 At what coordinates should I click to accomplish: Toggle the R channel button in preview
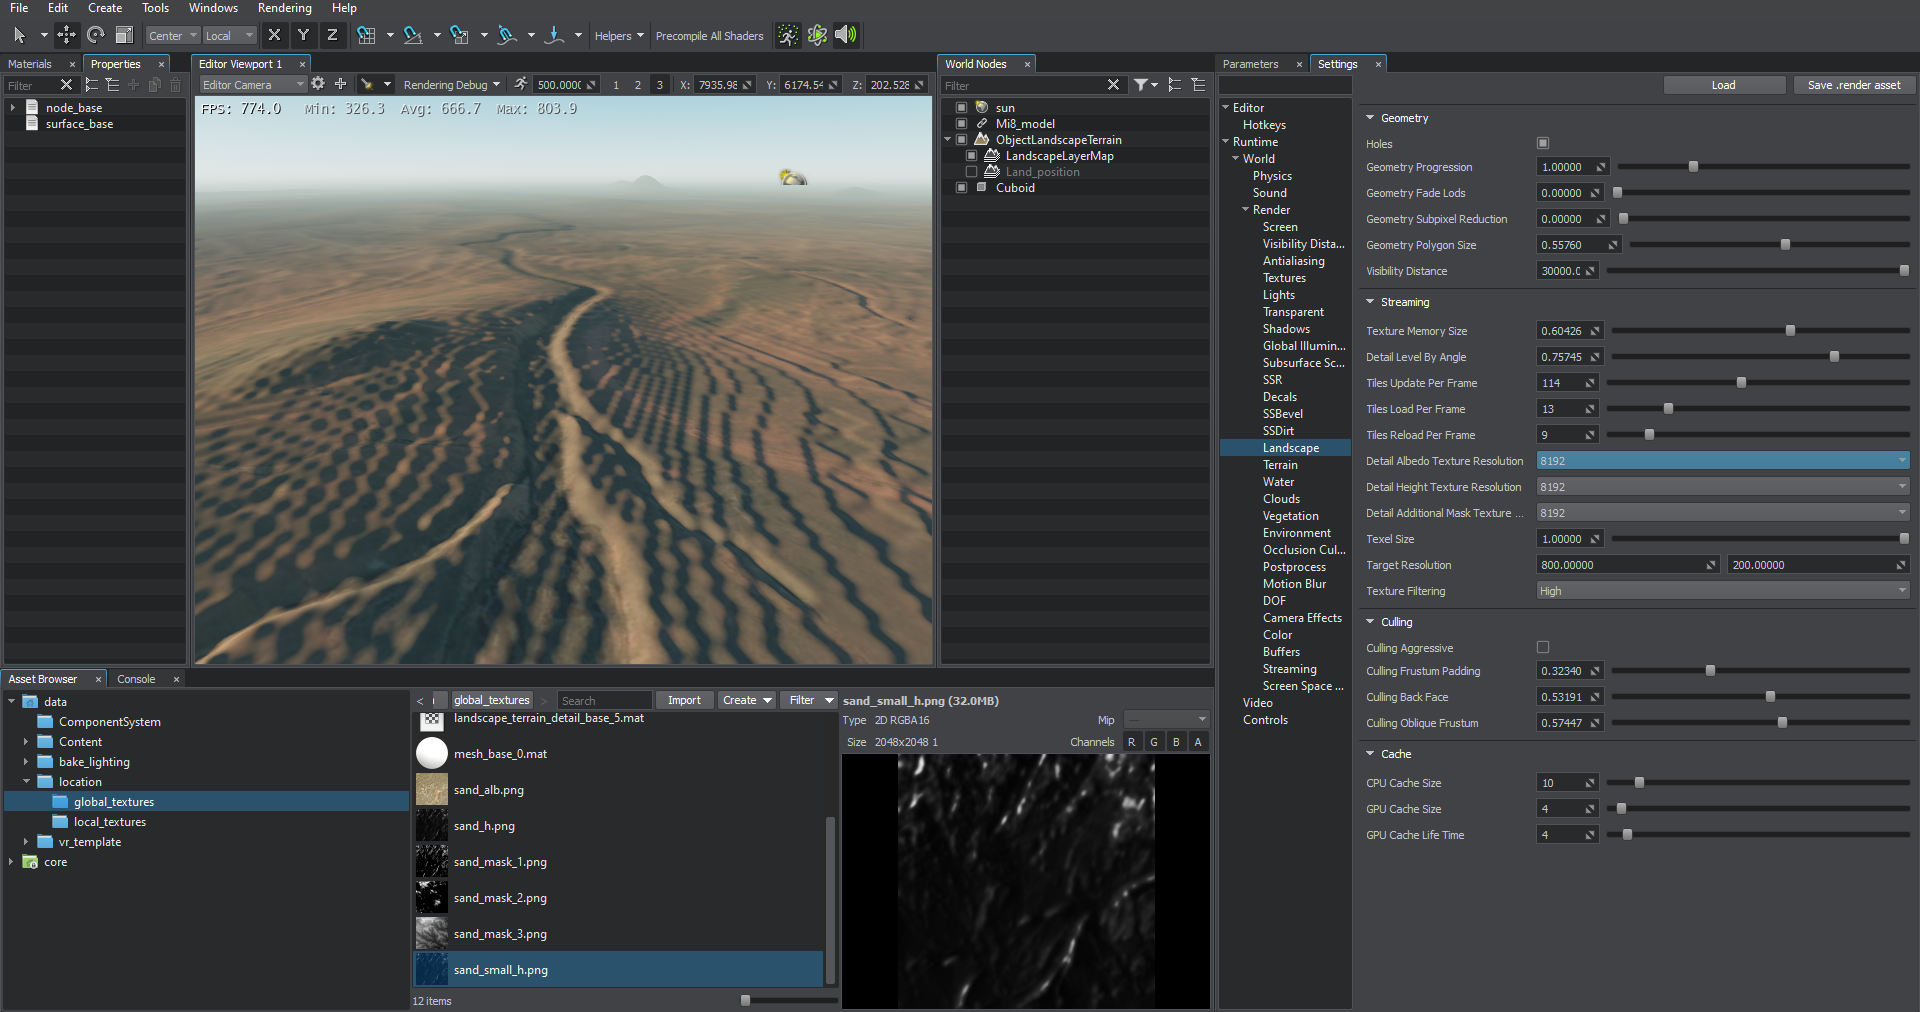pos(1131,742)
